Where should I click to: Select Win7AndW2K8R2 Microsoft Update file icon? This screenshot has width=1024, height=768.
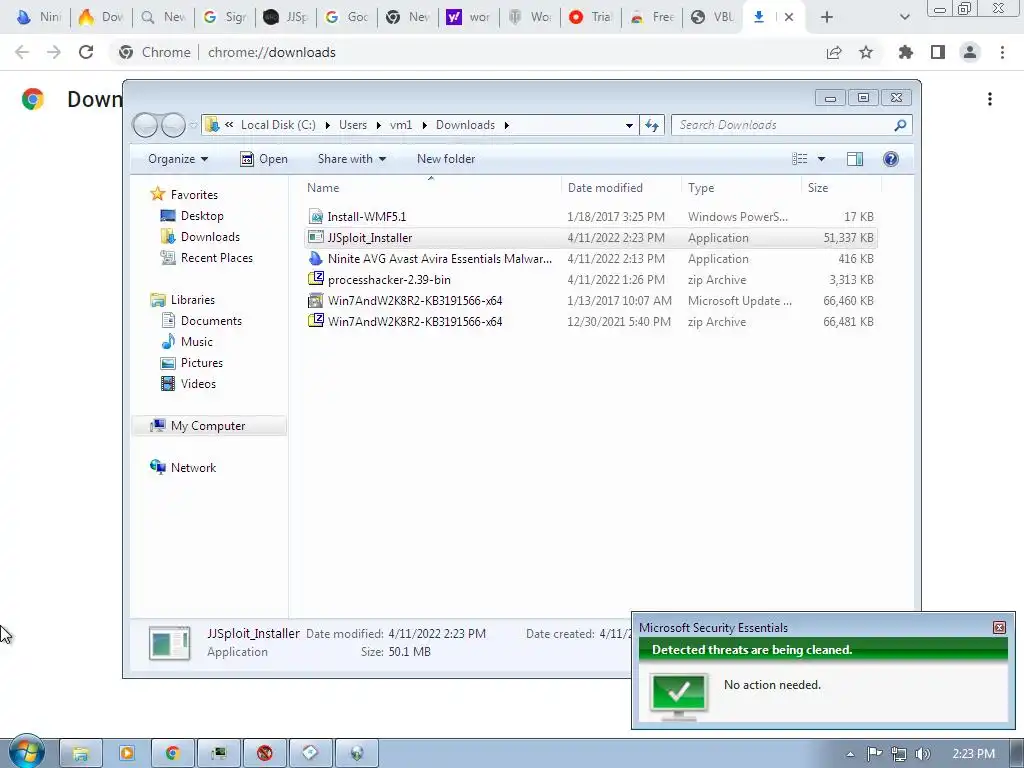[x=315, y=300]
